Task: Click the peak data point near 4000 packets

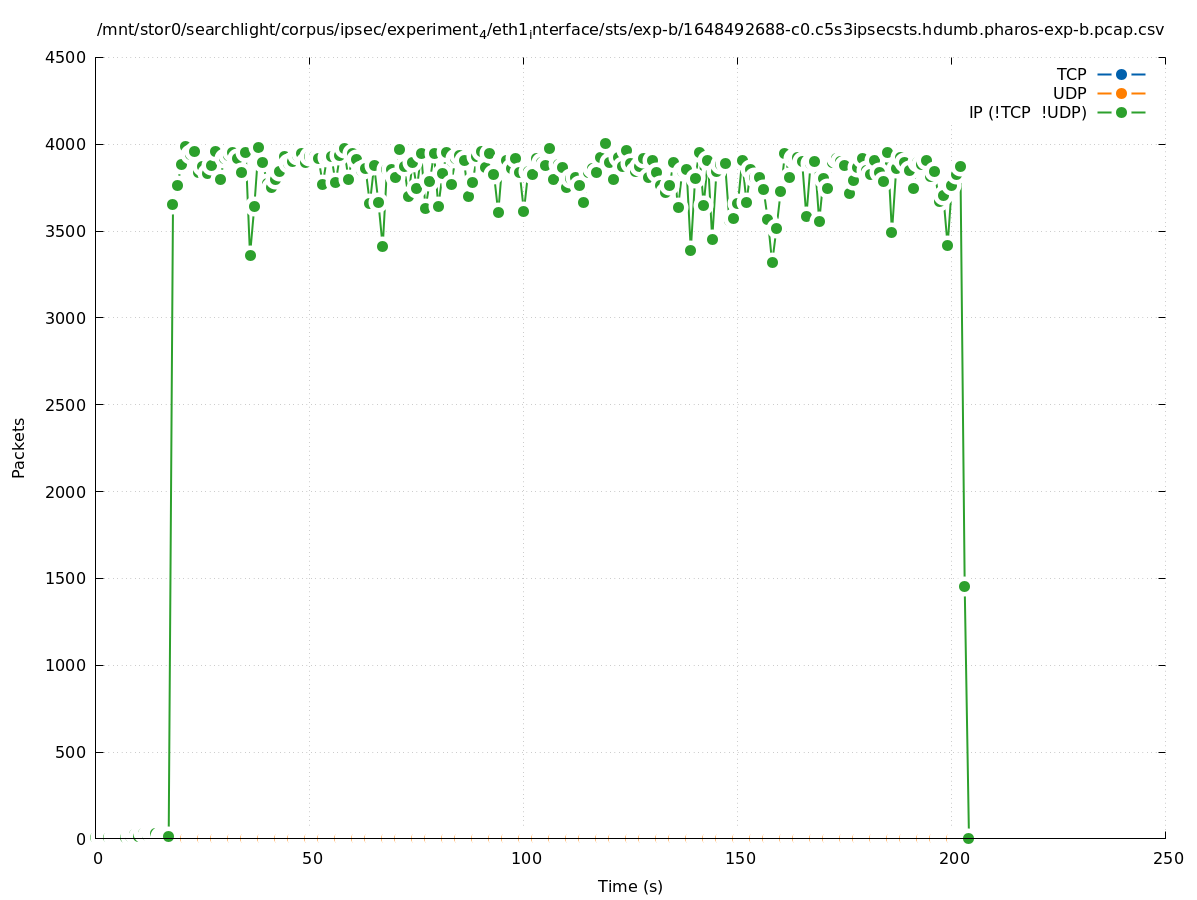Action: [x=605, y=143]
